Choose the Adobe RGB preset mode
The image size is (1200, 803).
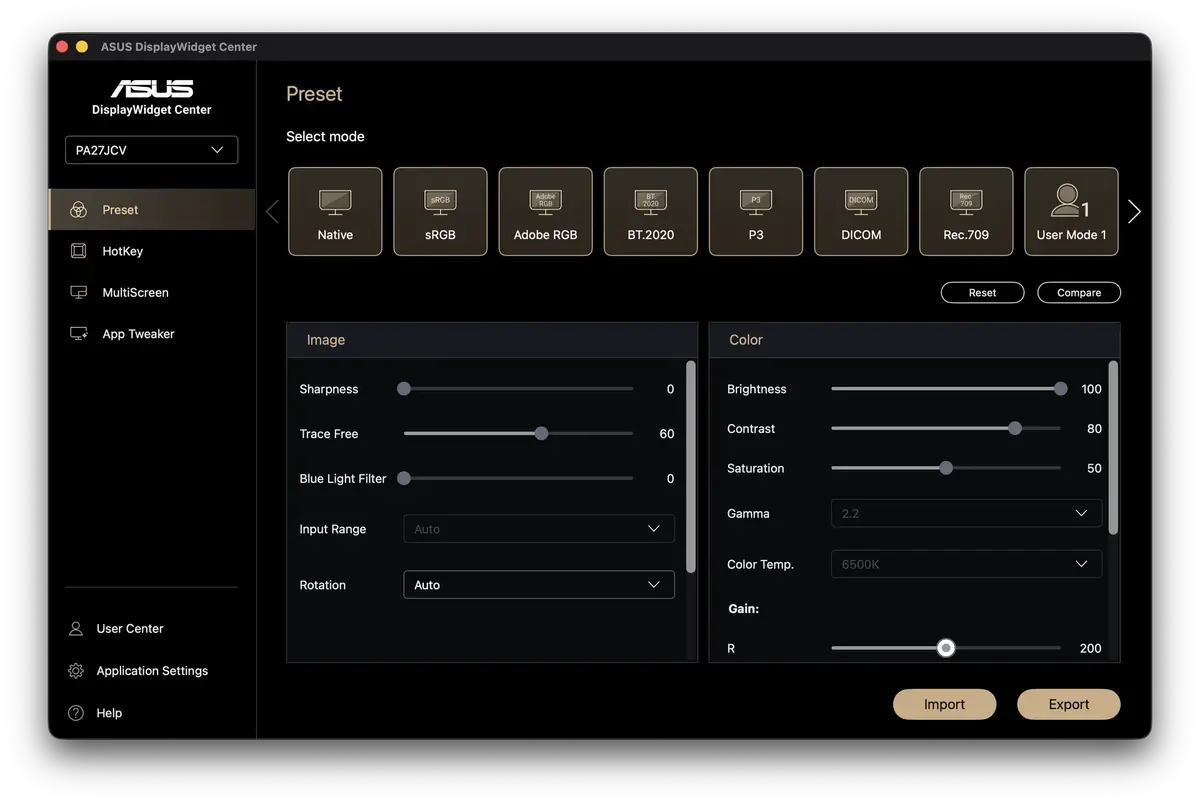[546, 211]
